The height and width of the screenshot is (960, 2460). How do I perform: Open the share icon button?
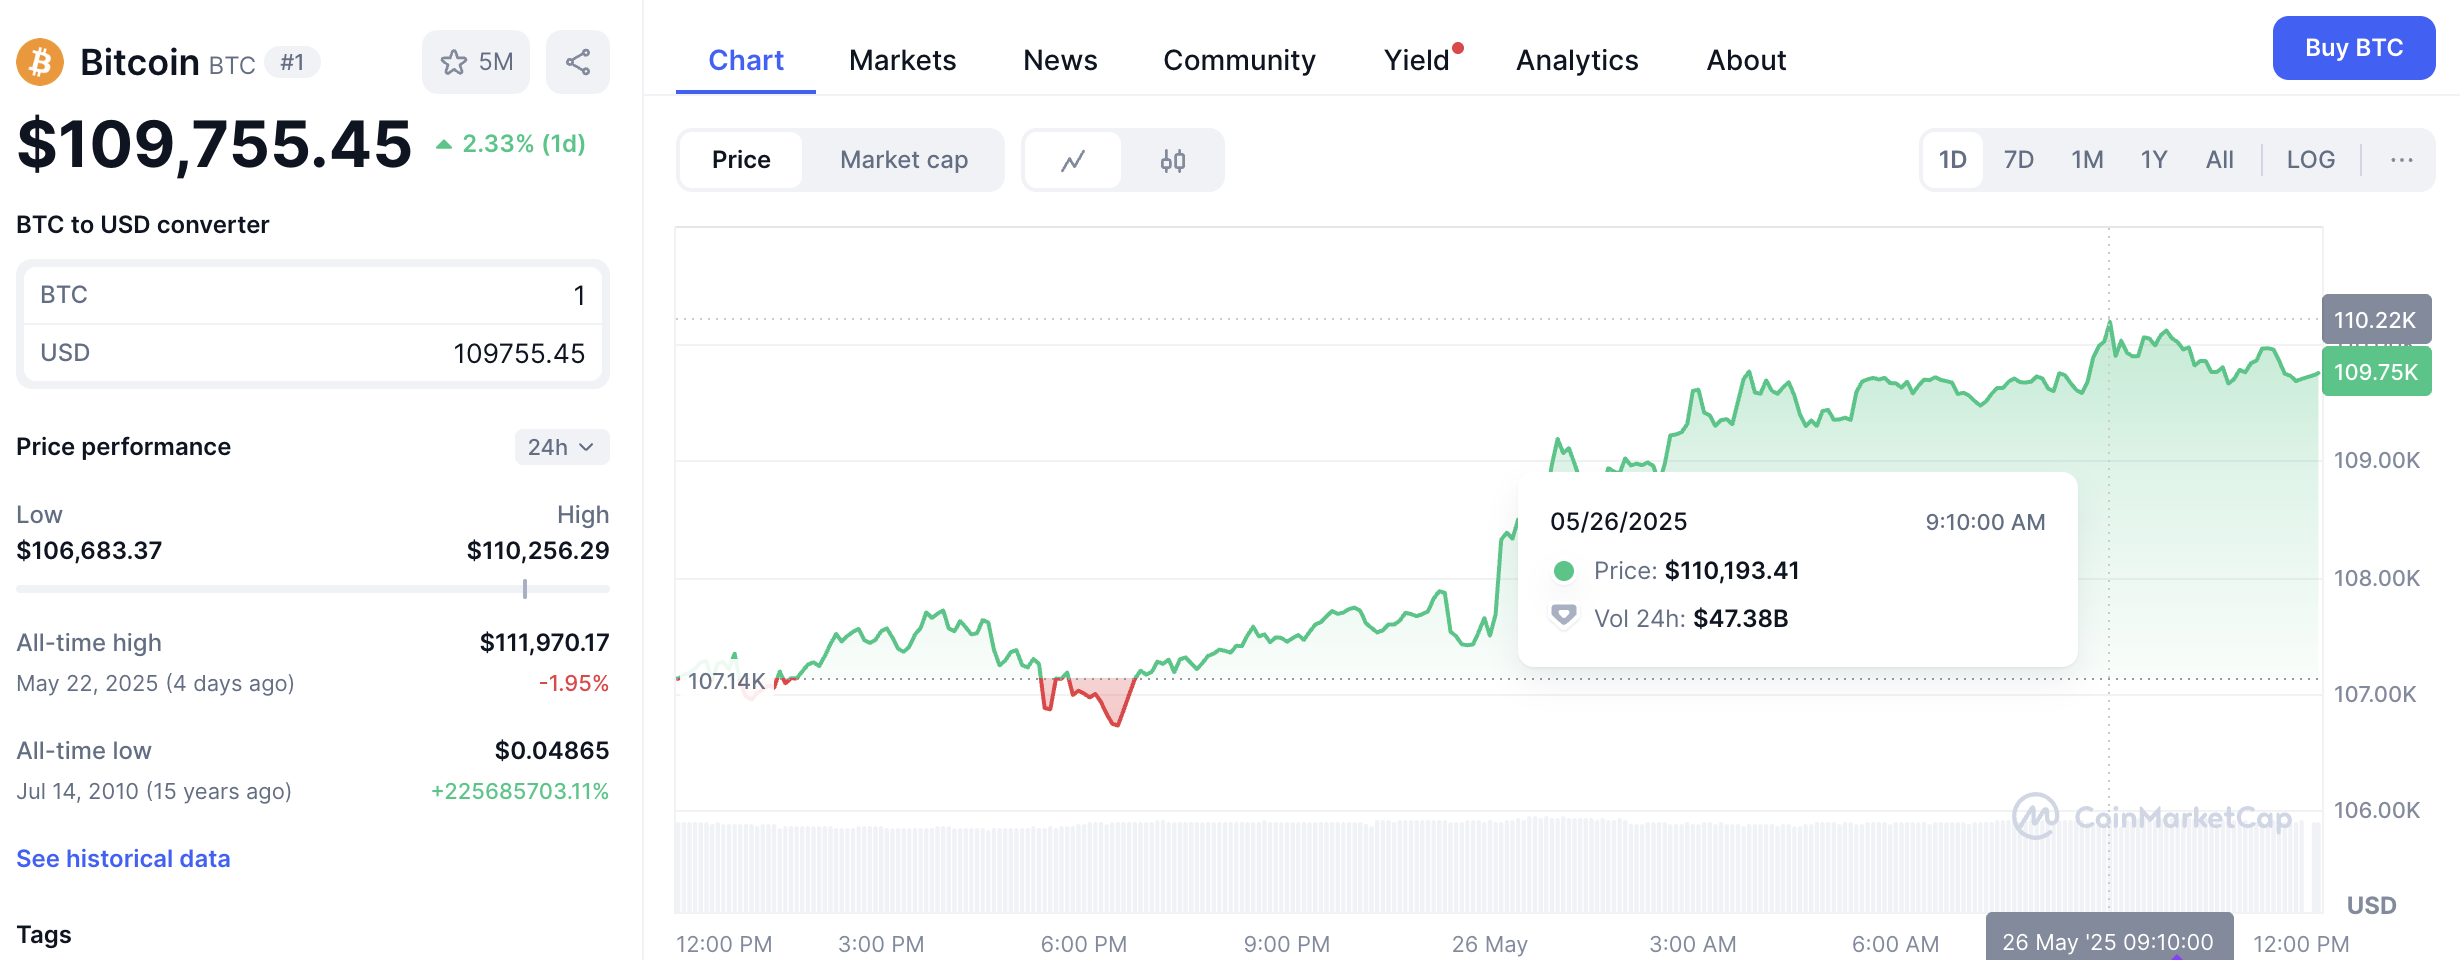[578, 62]
